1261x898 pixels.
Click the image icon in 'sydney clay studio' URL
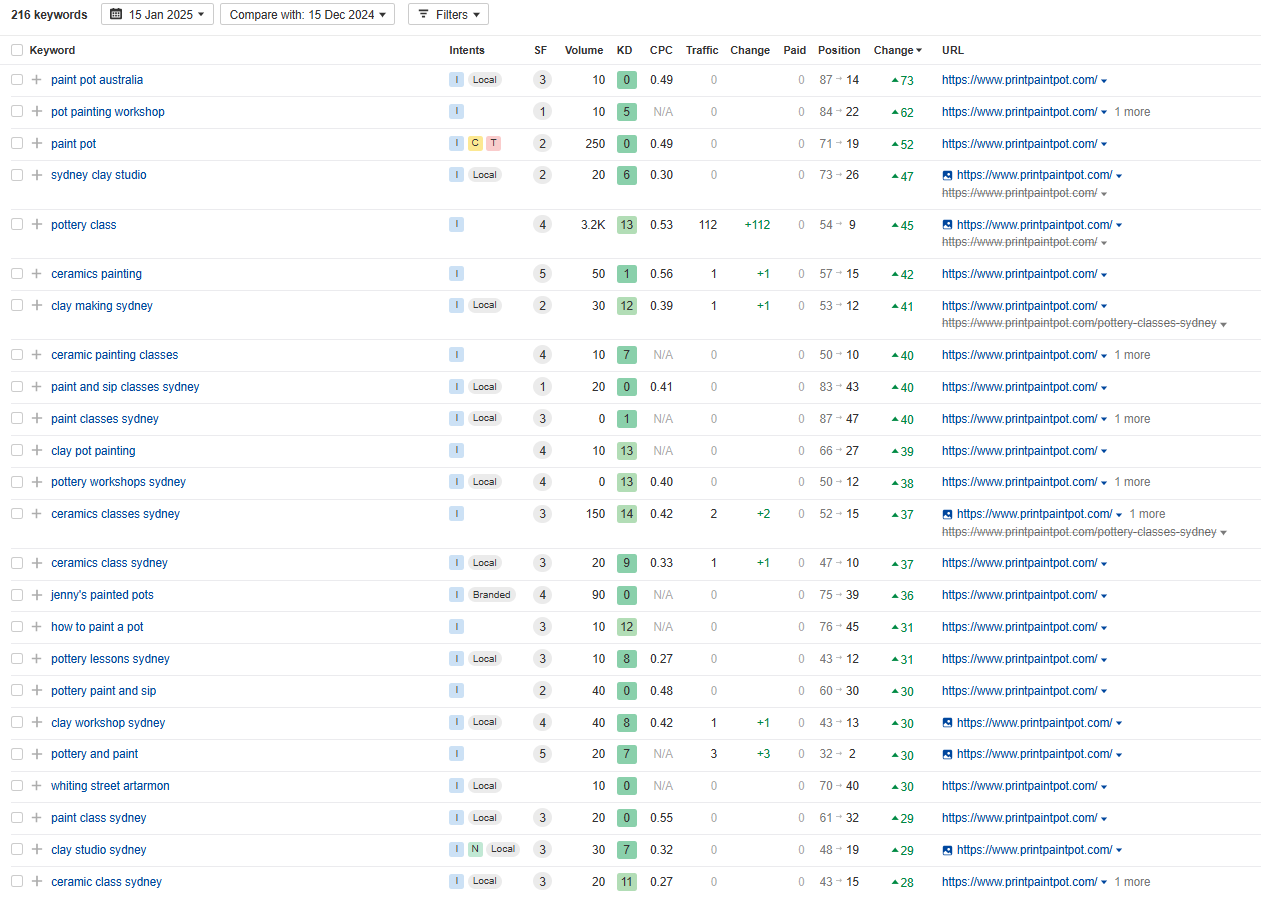(x=947, y=175)
